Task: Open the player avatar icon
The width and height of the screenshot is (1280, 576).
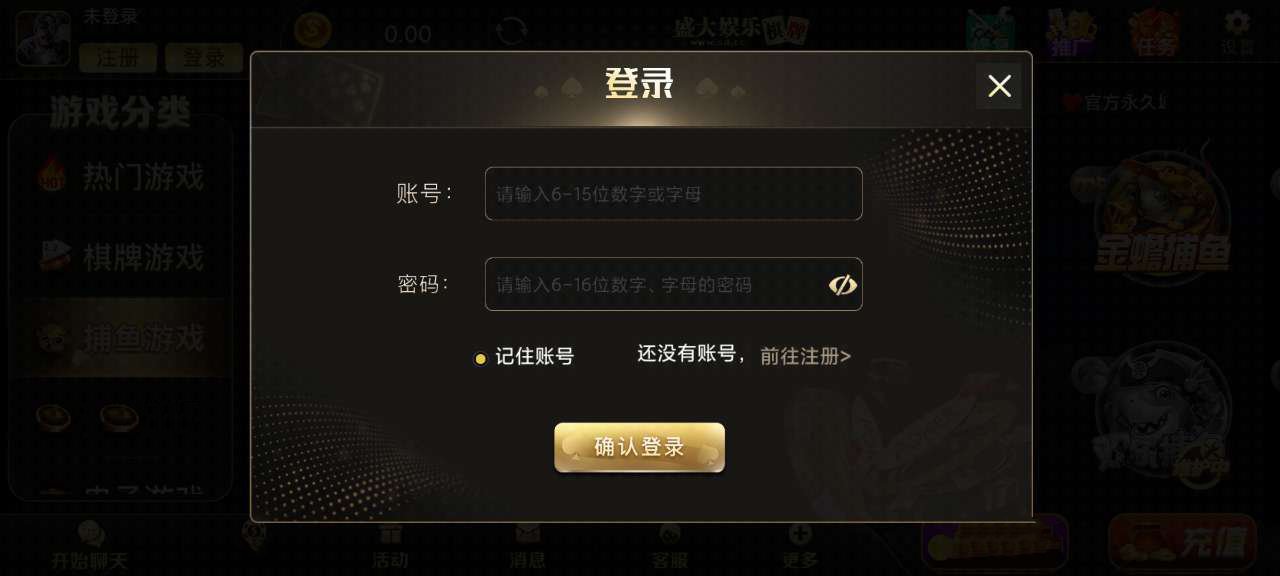Action: point(43,39)
